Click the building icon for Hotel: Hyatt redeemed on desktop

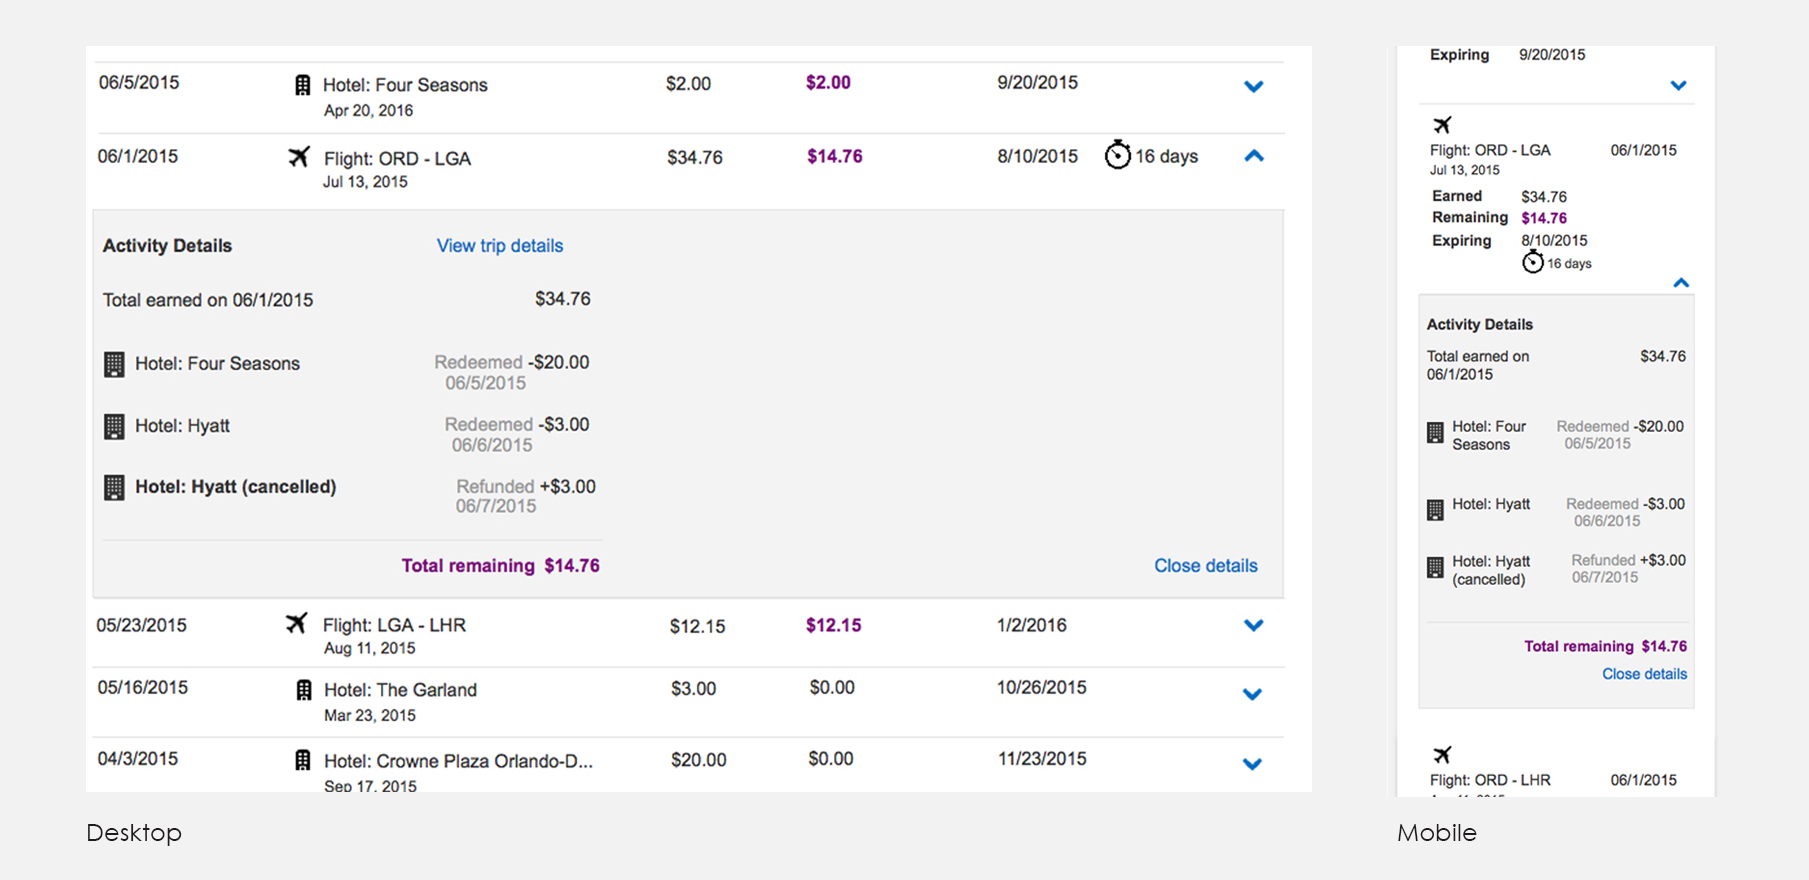[x=114, y=427]
